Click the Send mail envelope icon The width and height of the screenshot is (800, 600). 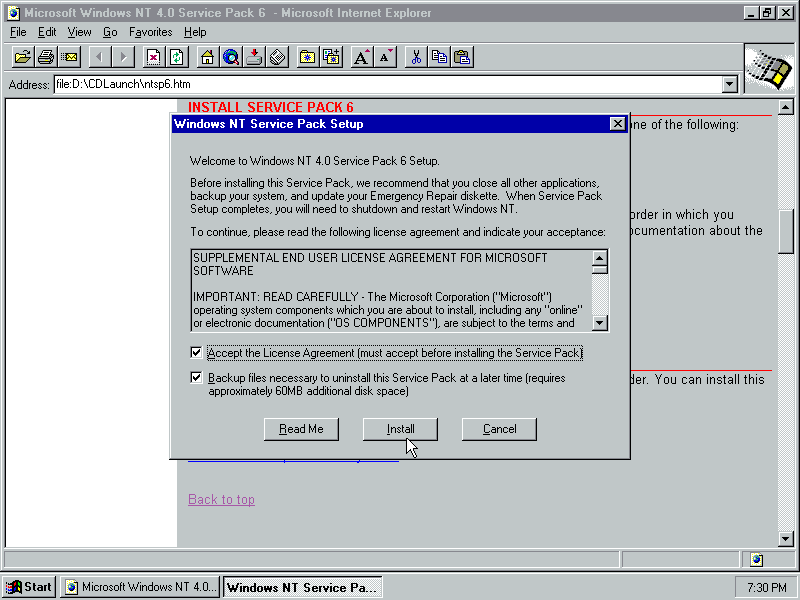[x=68, y=57]
